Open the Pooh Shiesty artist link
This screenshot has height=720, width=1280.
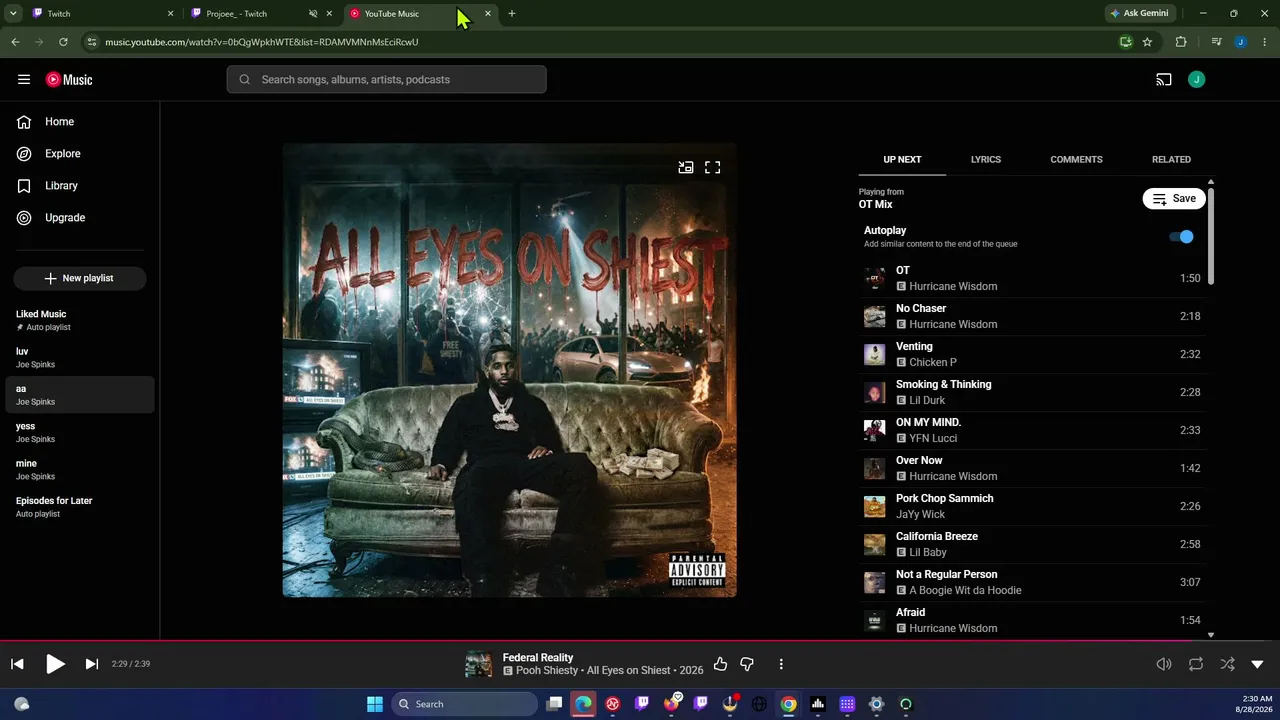(547, 671)
